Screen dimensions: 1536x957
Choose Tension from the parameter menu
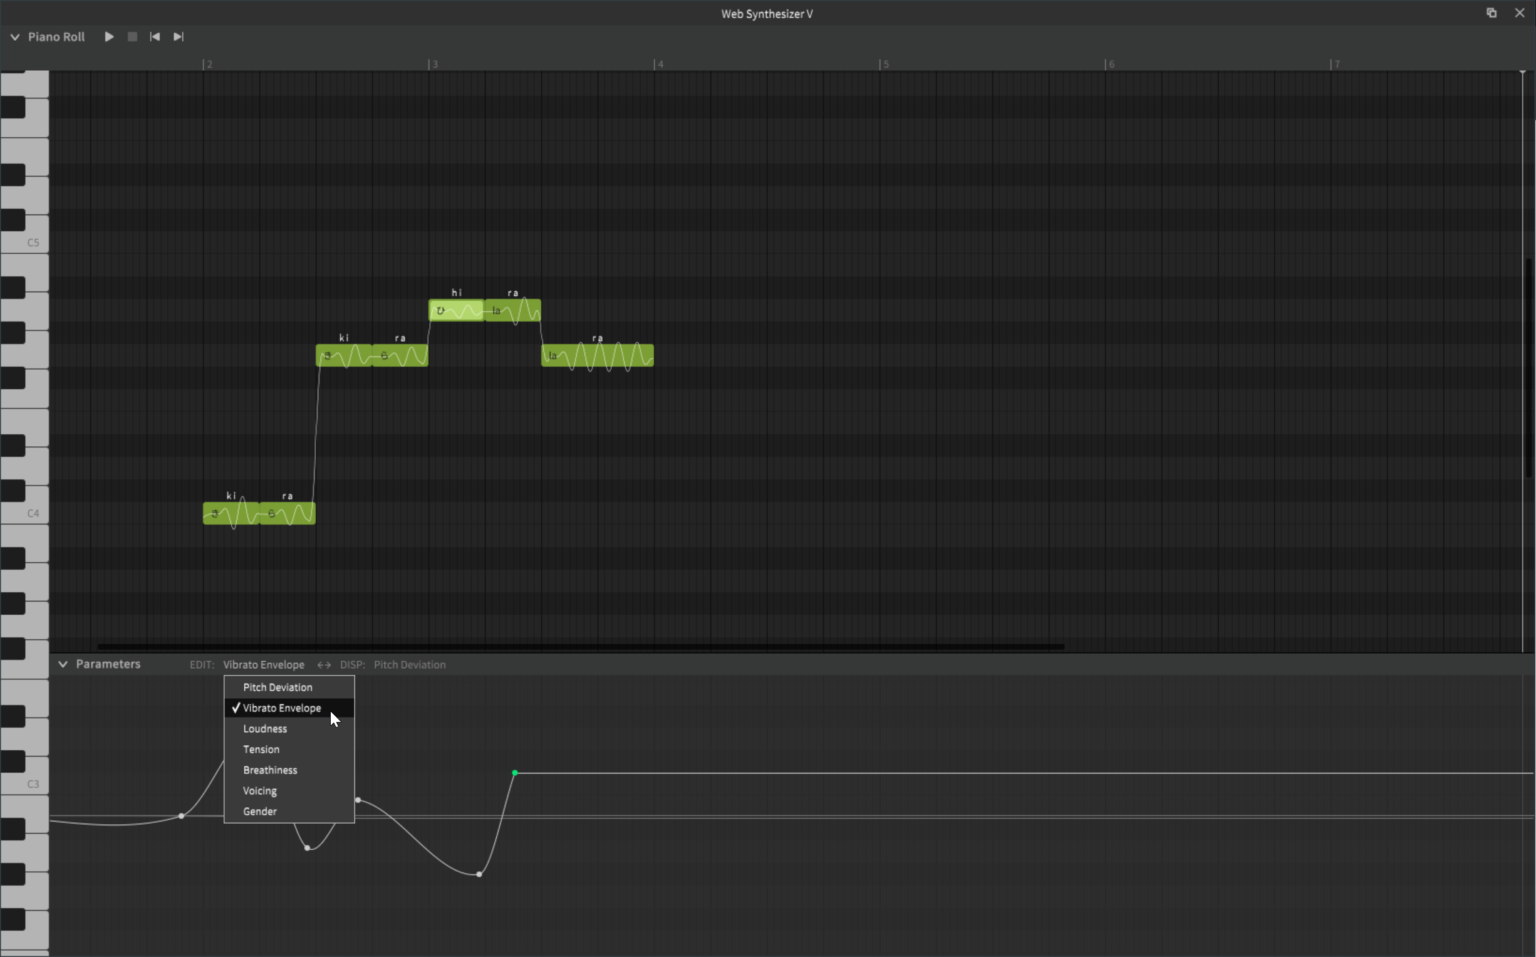(x=261, y=749)
